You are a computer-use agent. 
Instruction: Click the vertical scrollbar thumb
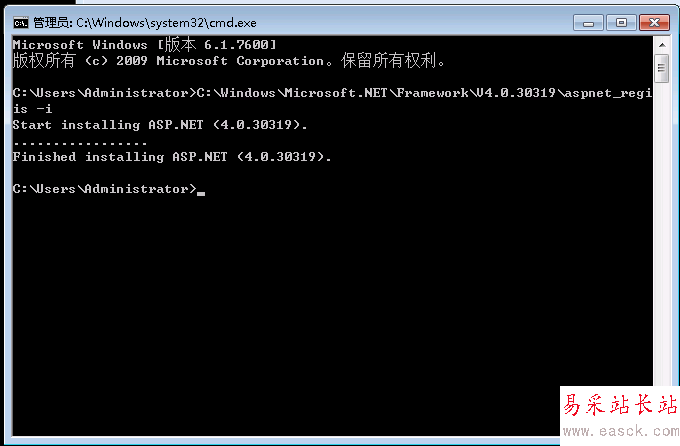pyautogui.click(x=661, y=67)
